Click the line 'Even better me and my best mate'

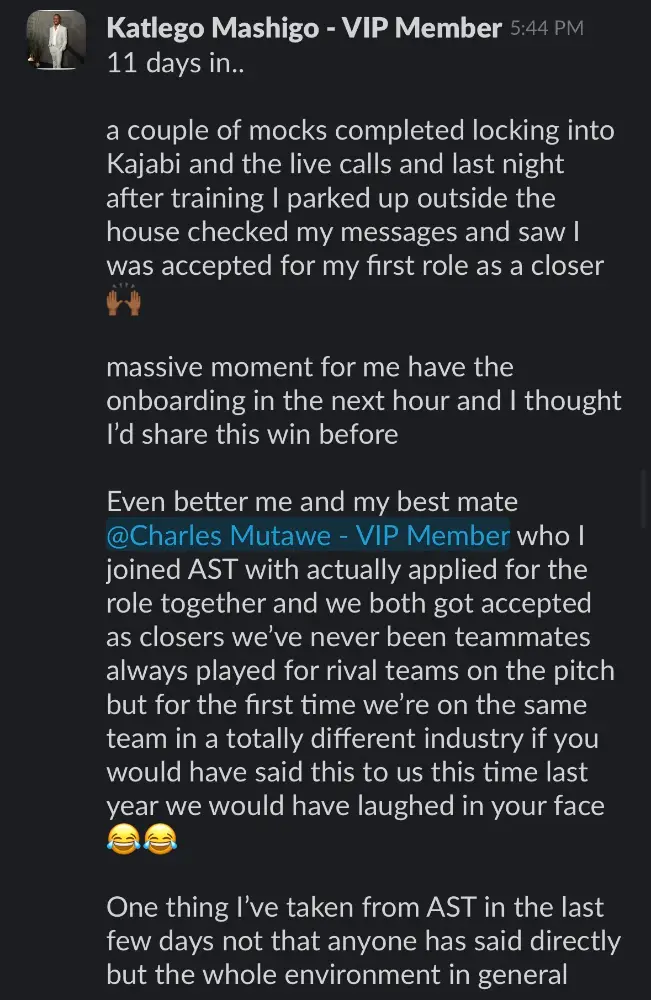point(312,502)
